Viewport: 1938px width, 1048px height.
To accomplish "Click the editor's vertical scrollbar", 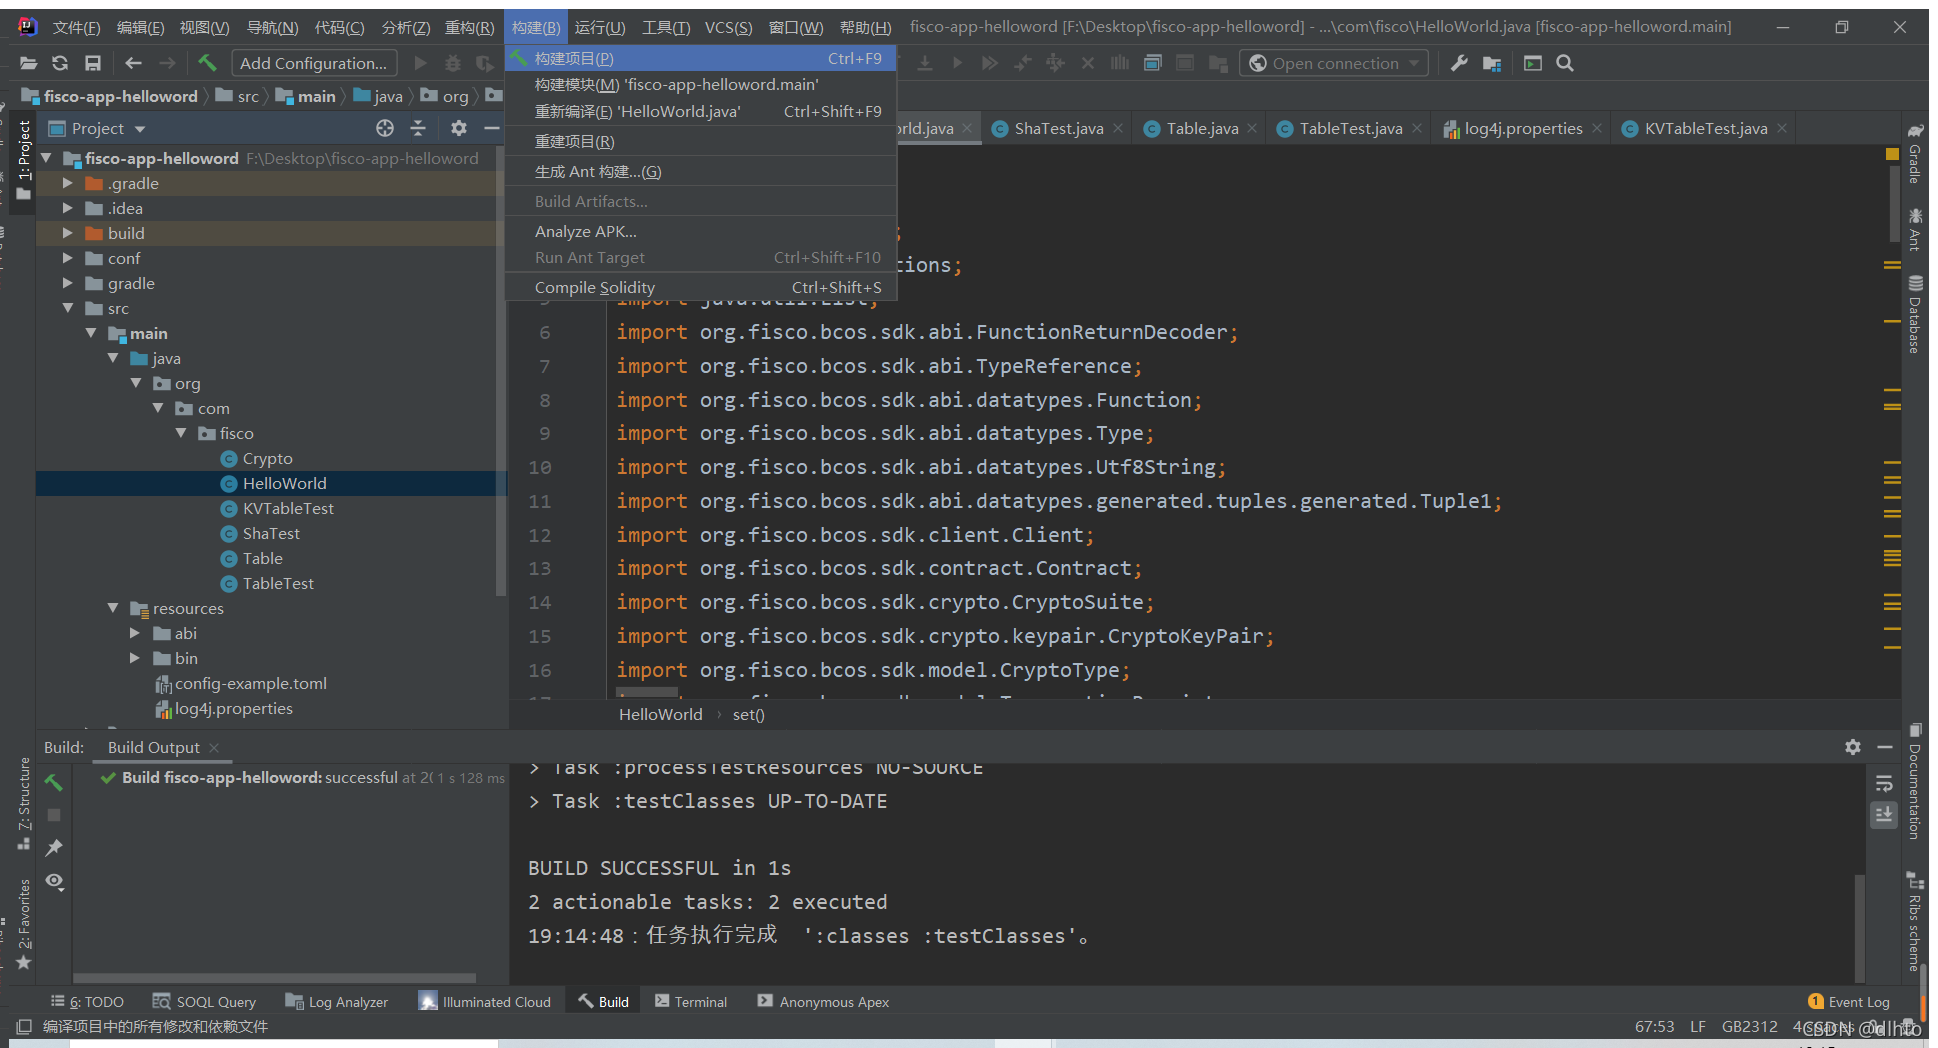I will click(x=1894, y=205).
